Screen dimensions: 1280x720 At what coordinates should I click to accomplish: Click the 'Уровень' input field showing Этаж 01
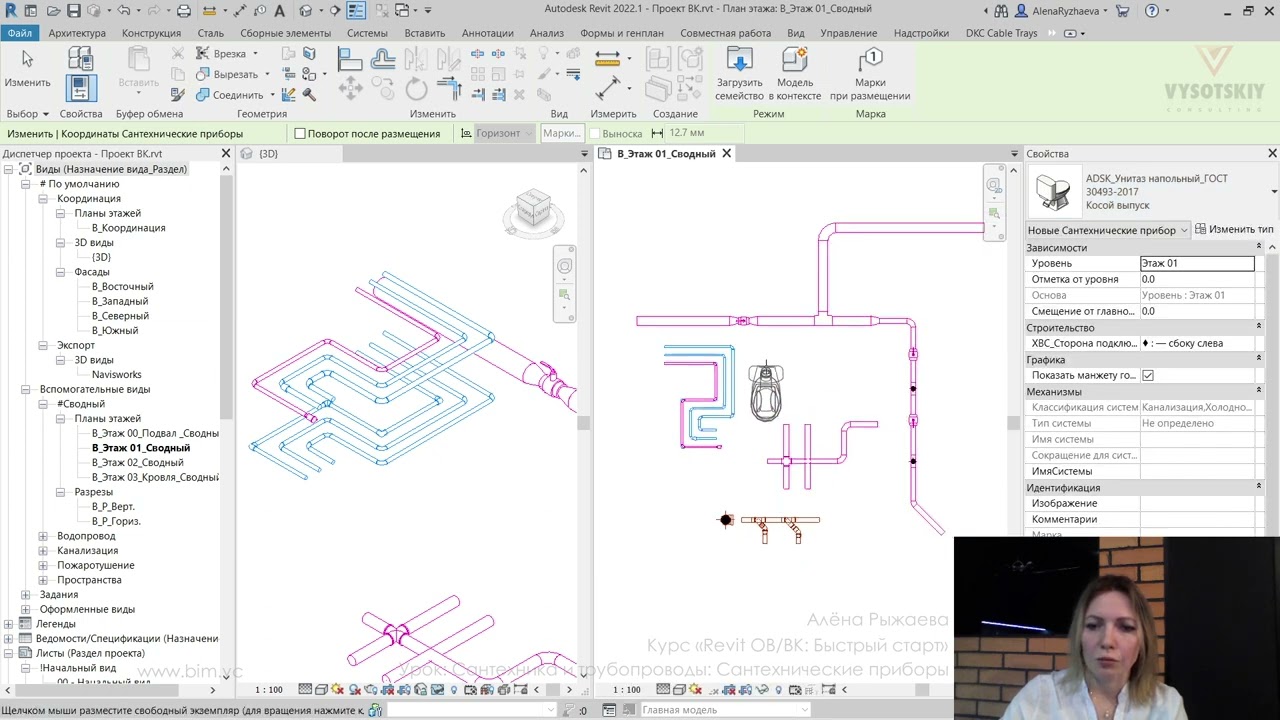point(1196,264)
